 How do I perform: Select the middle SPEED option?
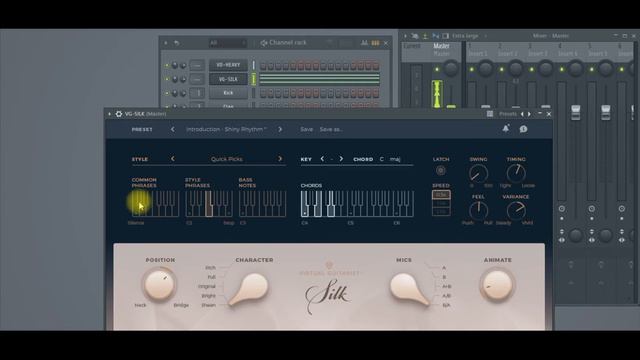pos(441,203)
